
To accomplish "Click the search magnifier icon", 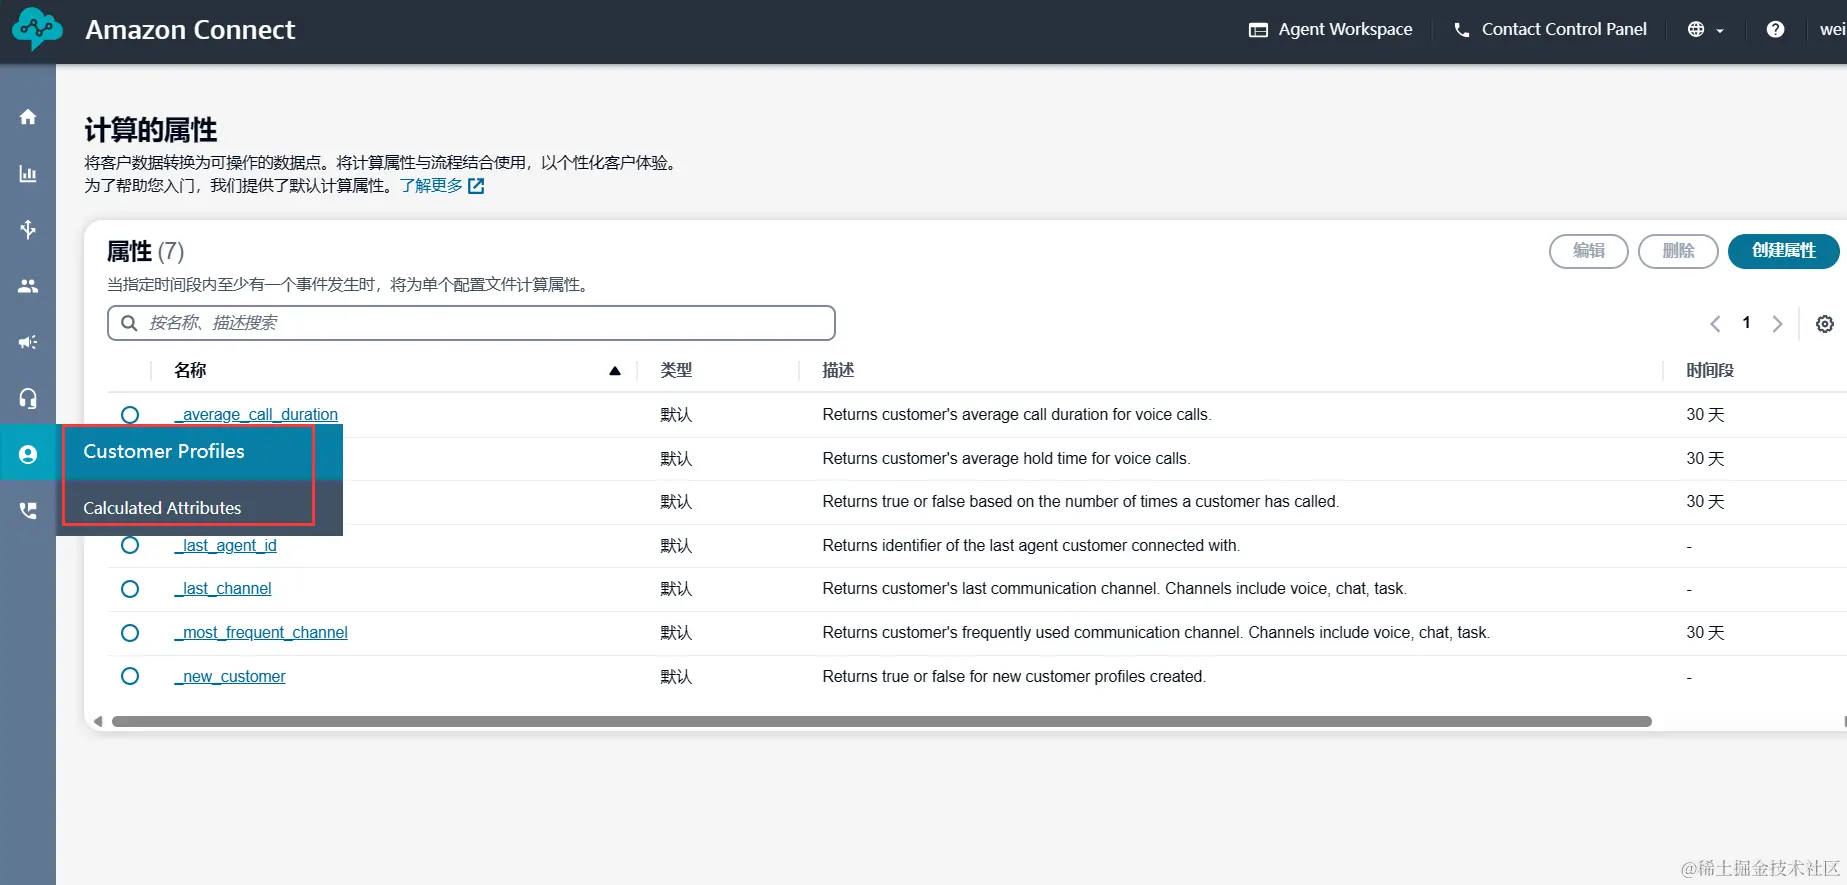I will coord(129,323).
